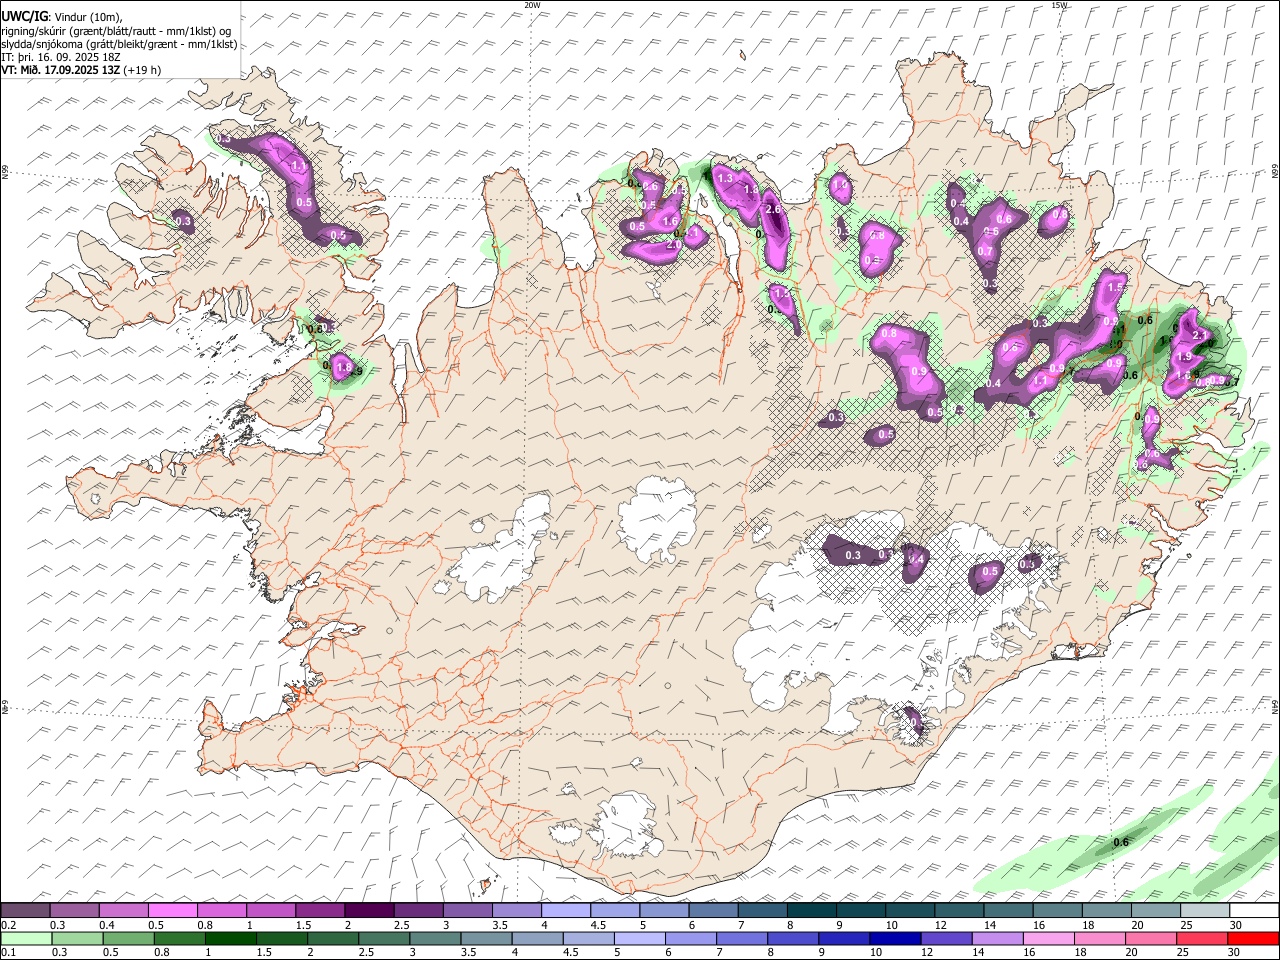Pick the light lavender 4 snow legend swatch
The image size is (1280, 960).
(x=565, y=911)
